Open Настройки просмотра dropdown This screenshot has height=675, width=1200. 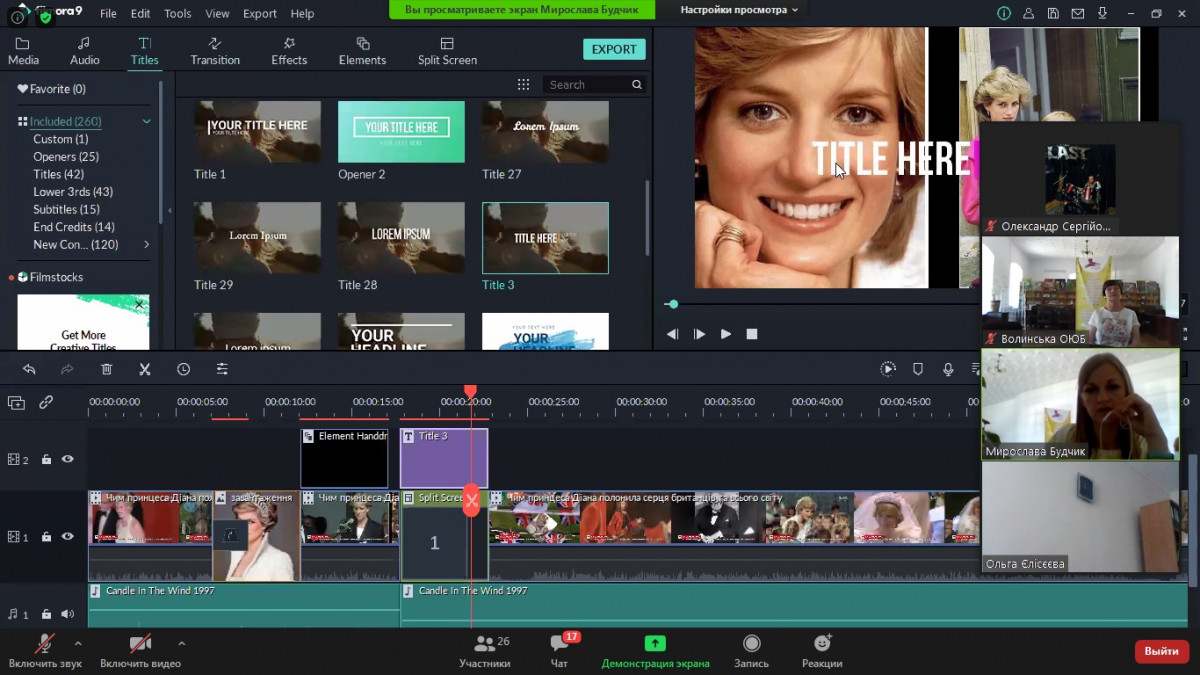click(x=739, y=10)
